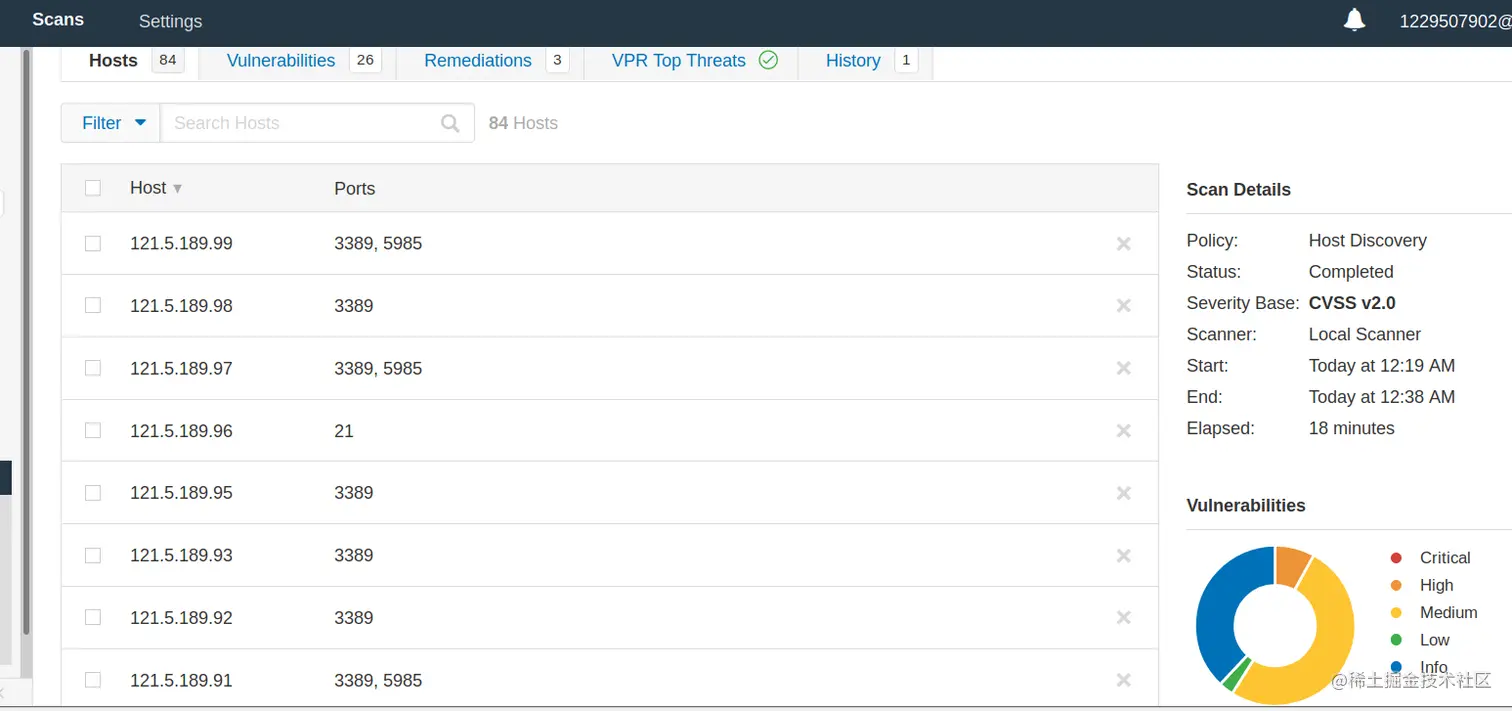Check the box for host 121.5.189.92
This screenshot has height=711, width=1512.
click(x=93, y=617)
